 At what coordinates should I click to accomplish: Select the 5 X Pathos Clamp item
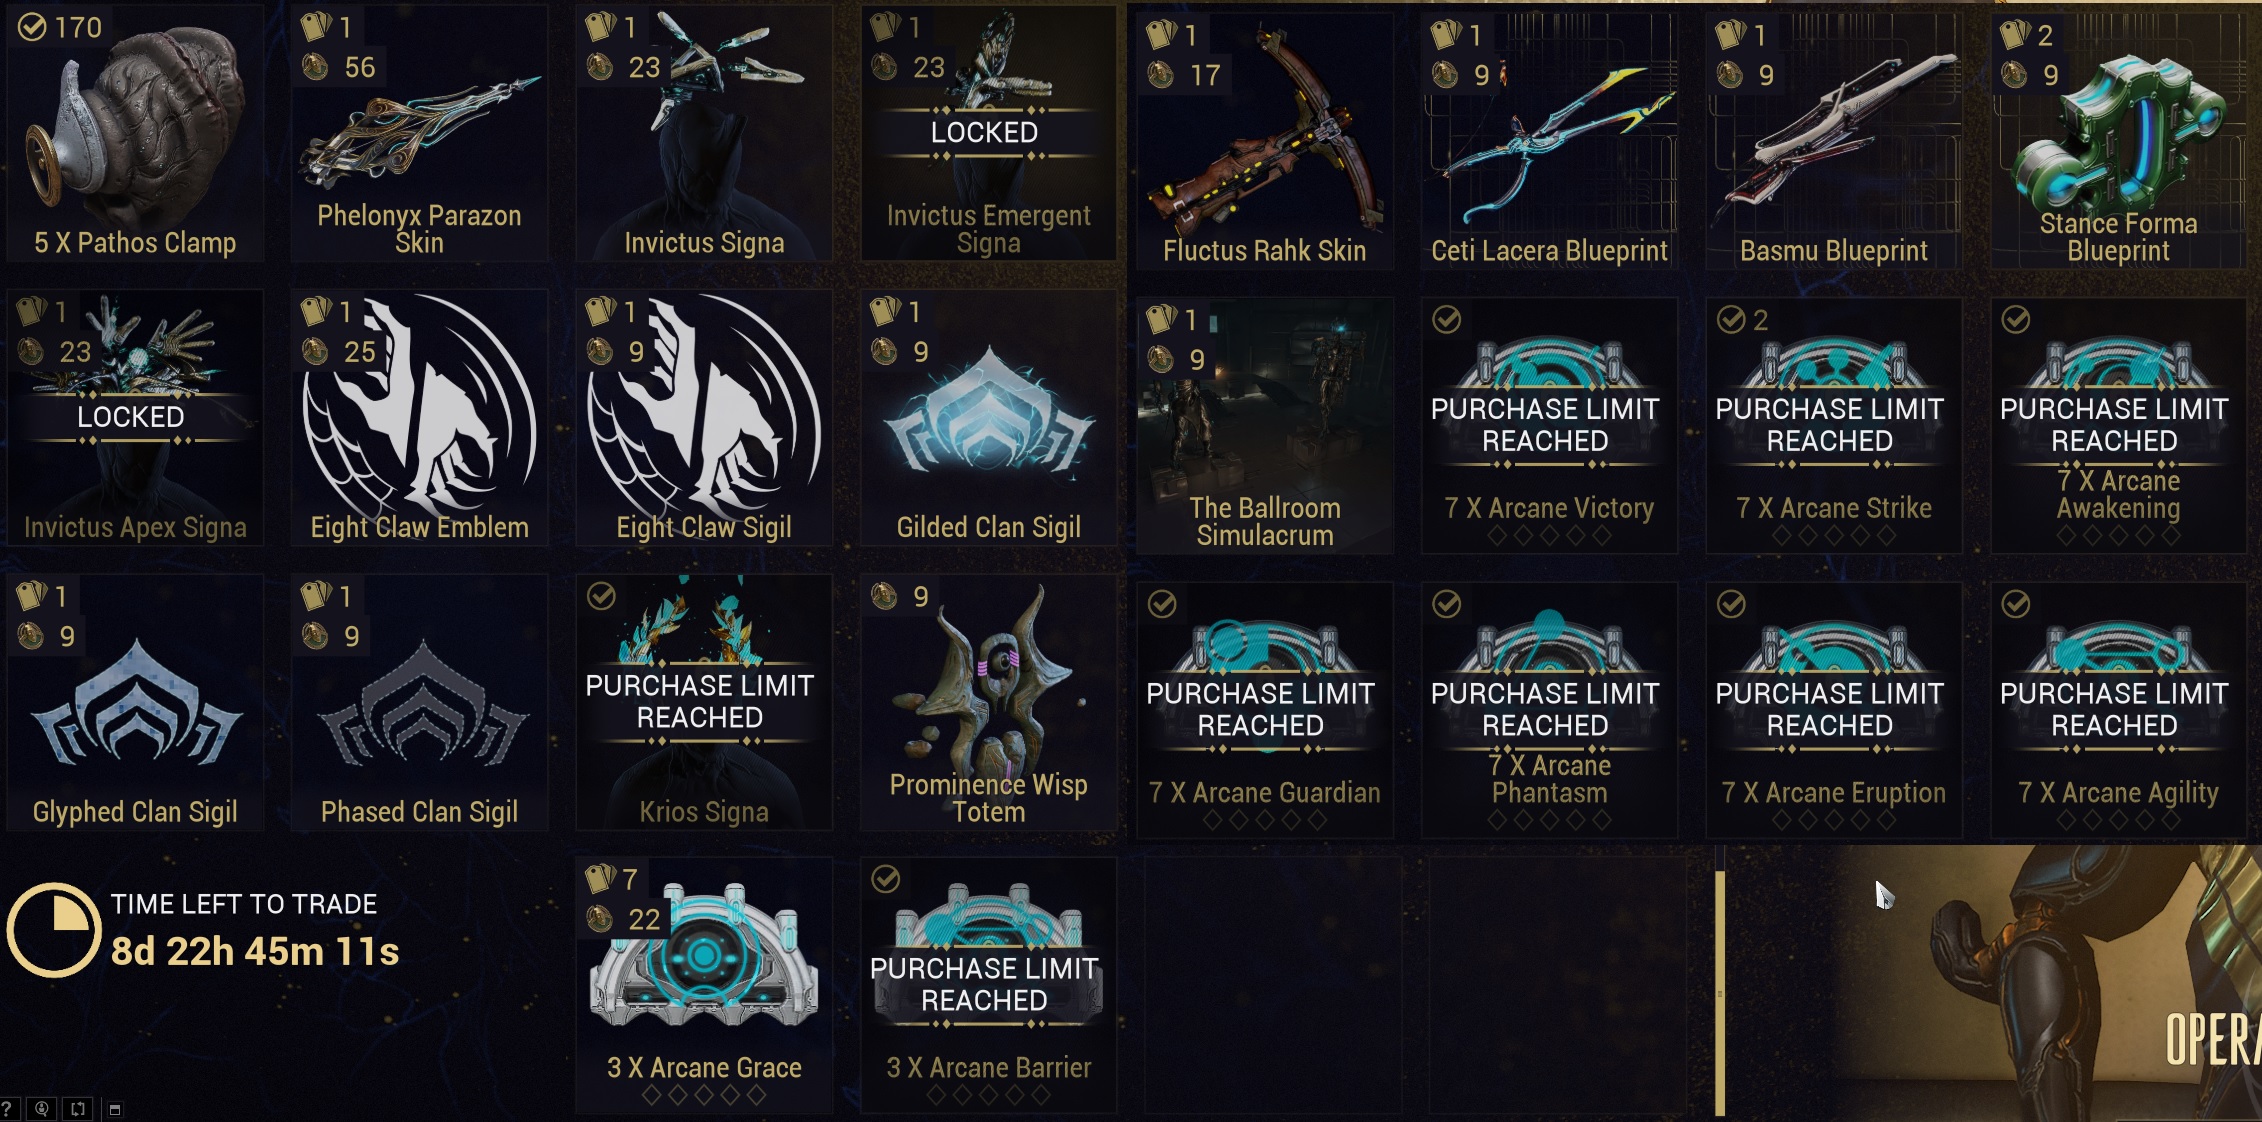click(135, 134)
